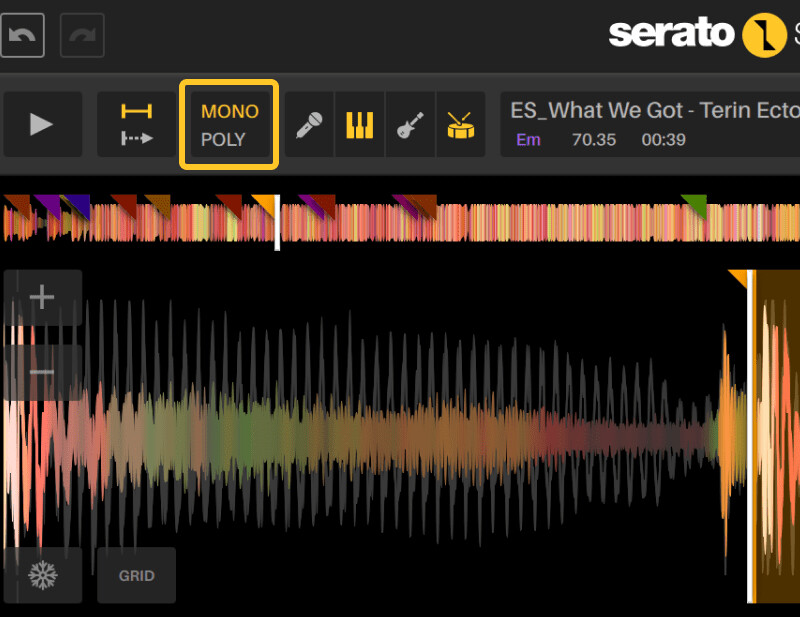Zoom in using the plus button

point(42,295)
